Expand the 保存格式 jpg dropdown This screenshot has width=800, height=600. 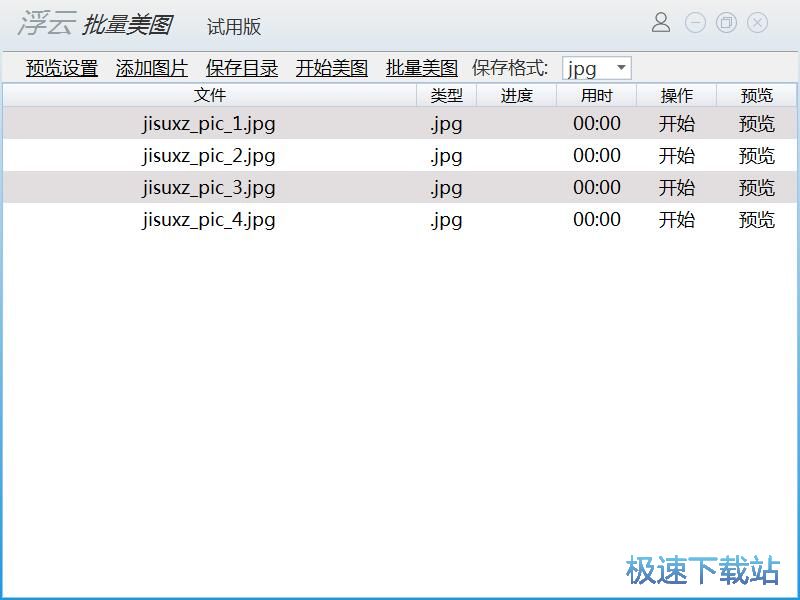[596, 68]
